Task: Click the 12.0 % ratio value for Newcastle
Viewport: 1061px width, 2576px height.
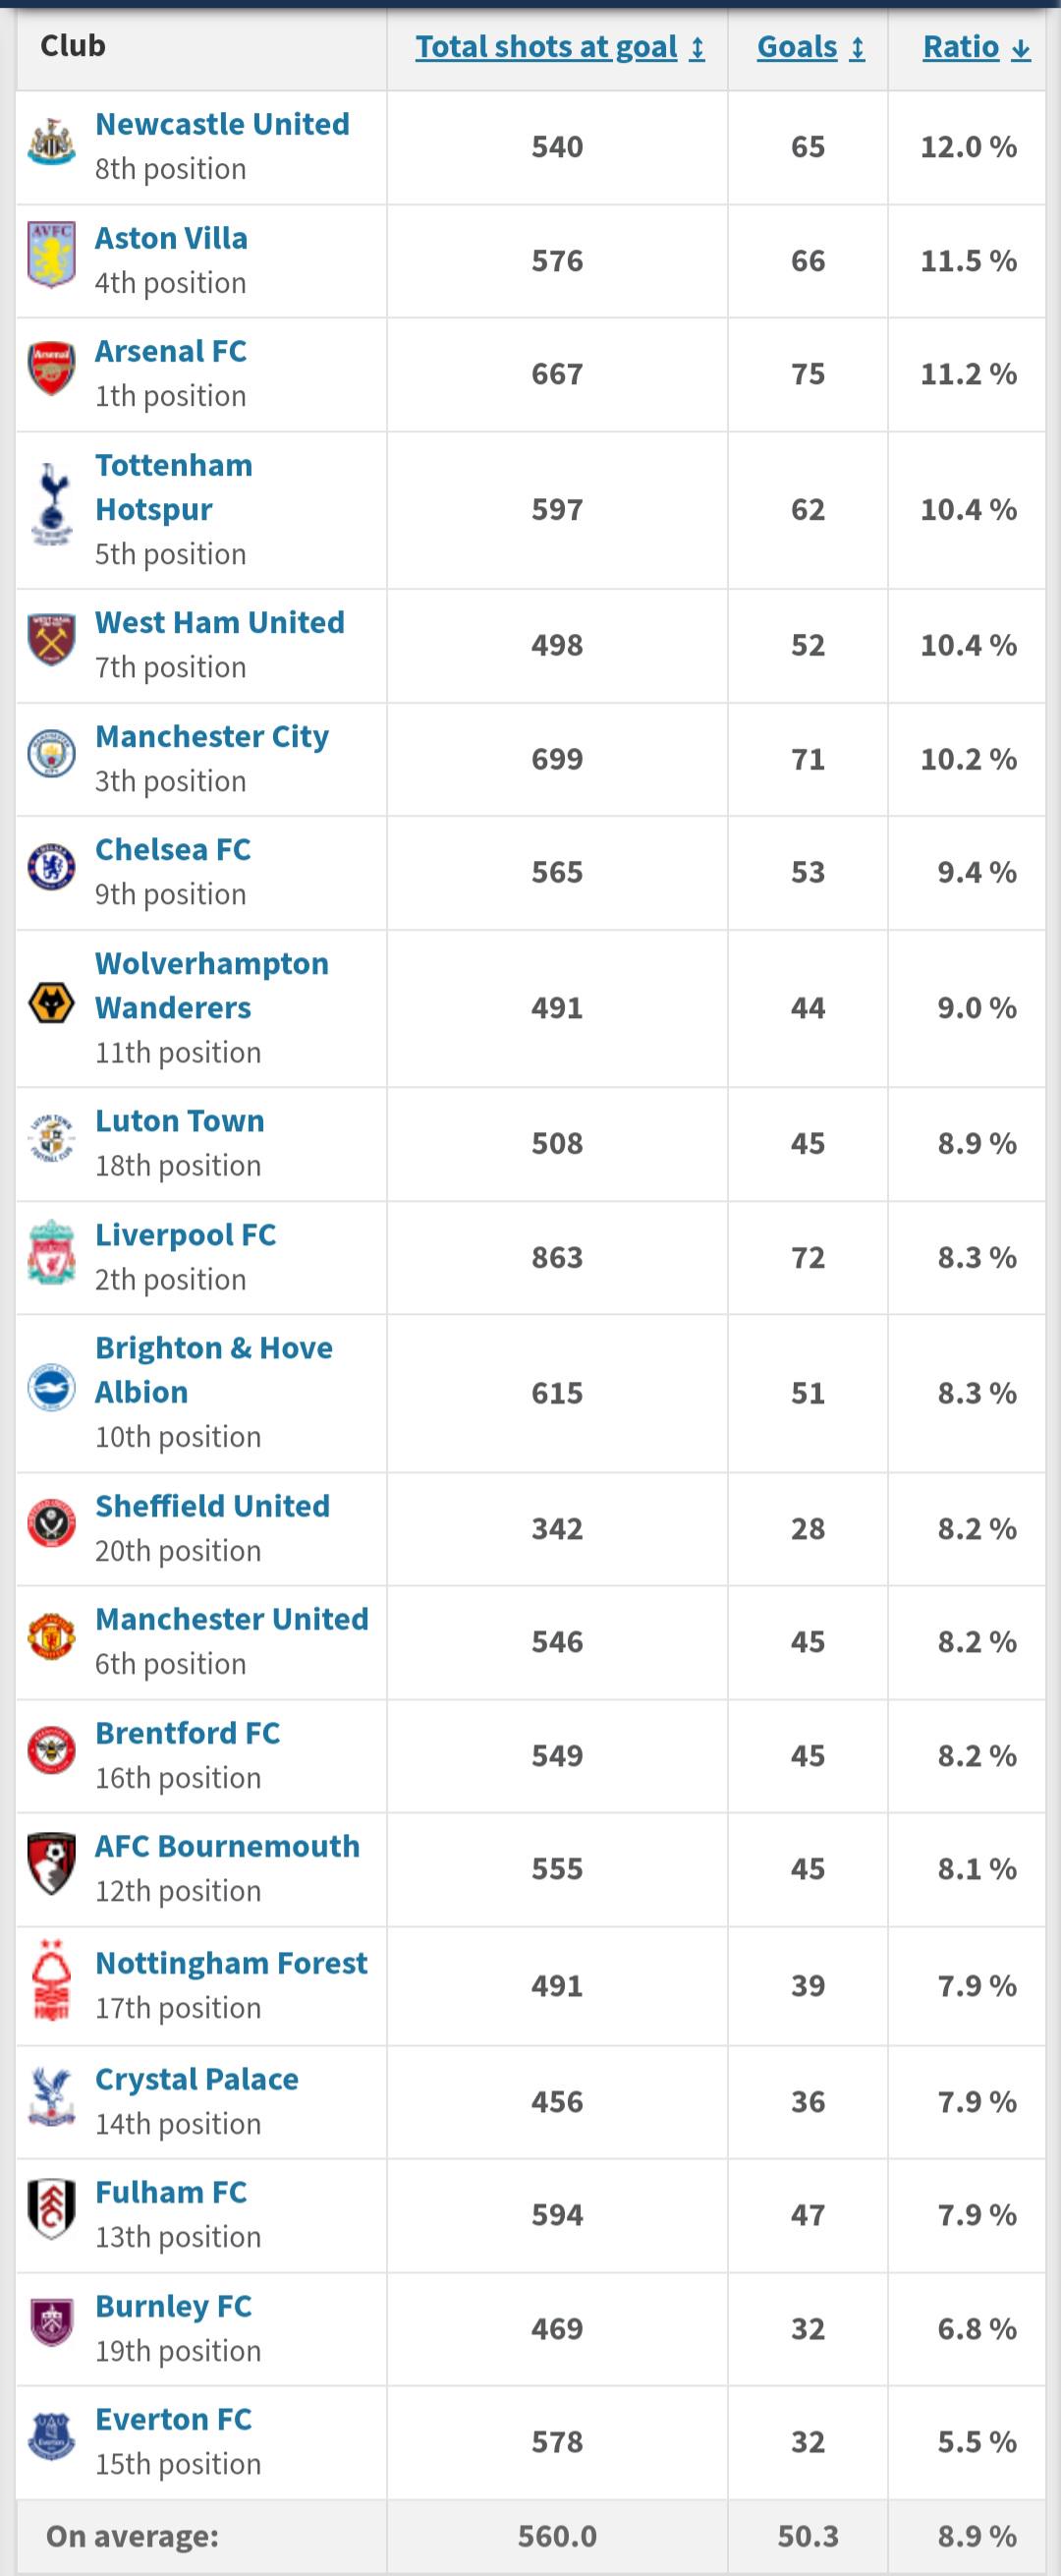Action: point(963,146)
